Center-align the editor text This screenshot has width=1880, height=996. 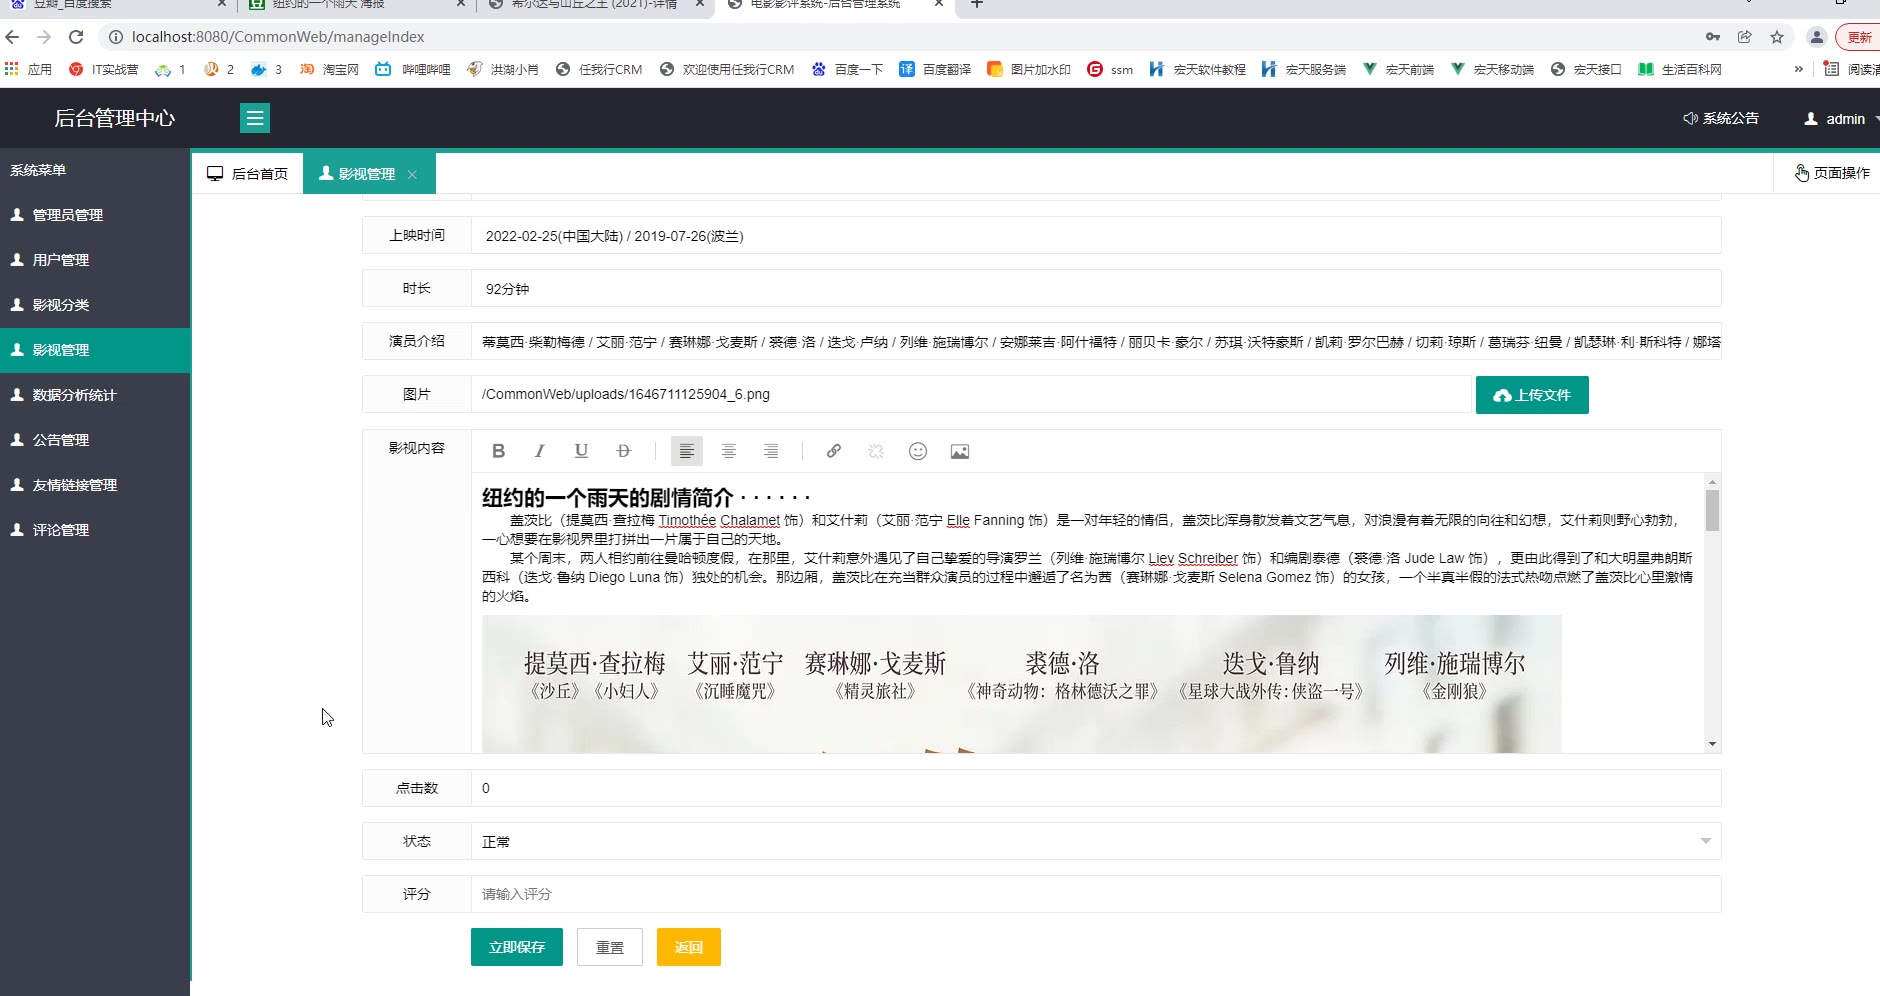729,451
